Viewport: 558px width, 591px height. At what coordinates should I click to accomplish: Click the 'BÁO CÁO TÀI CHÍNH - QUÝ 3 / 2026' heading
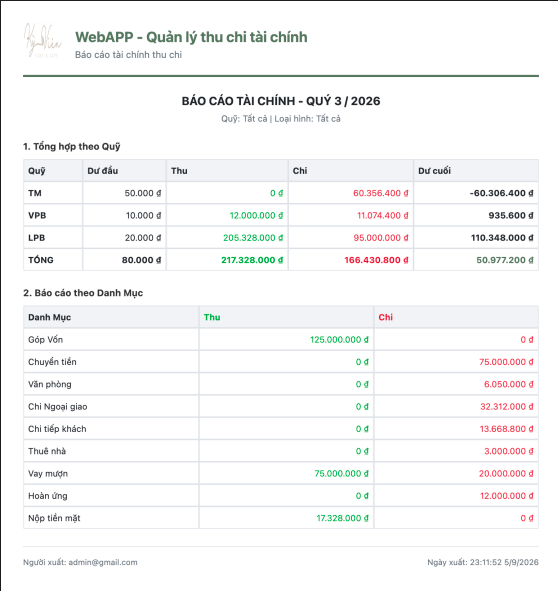pos(281,101)
